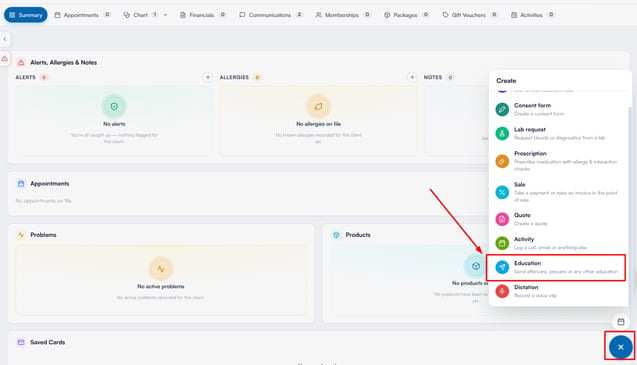
Task: Open the Summary tab
Action: point(26,15)
